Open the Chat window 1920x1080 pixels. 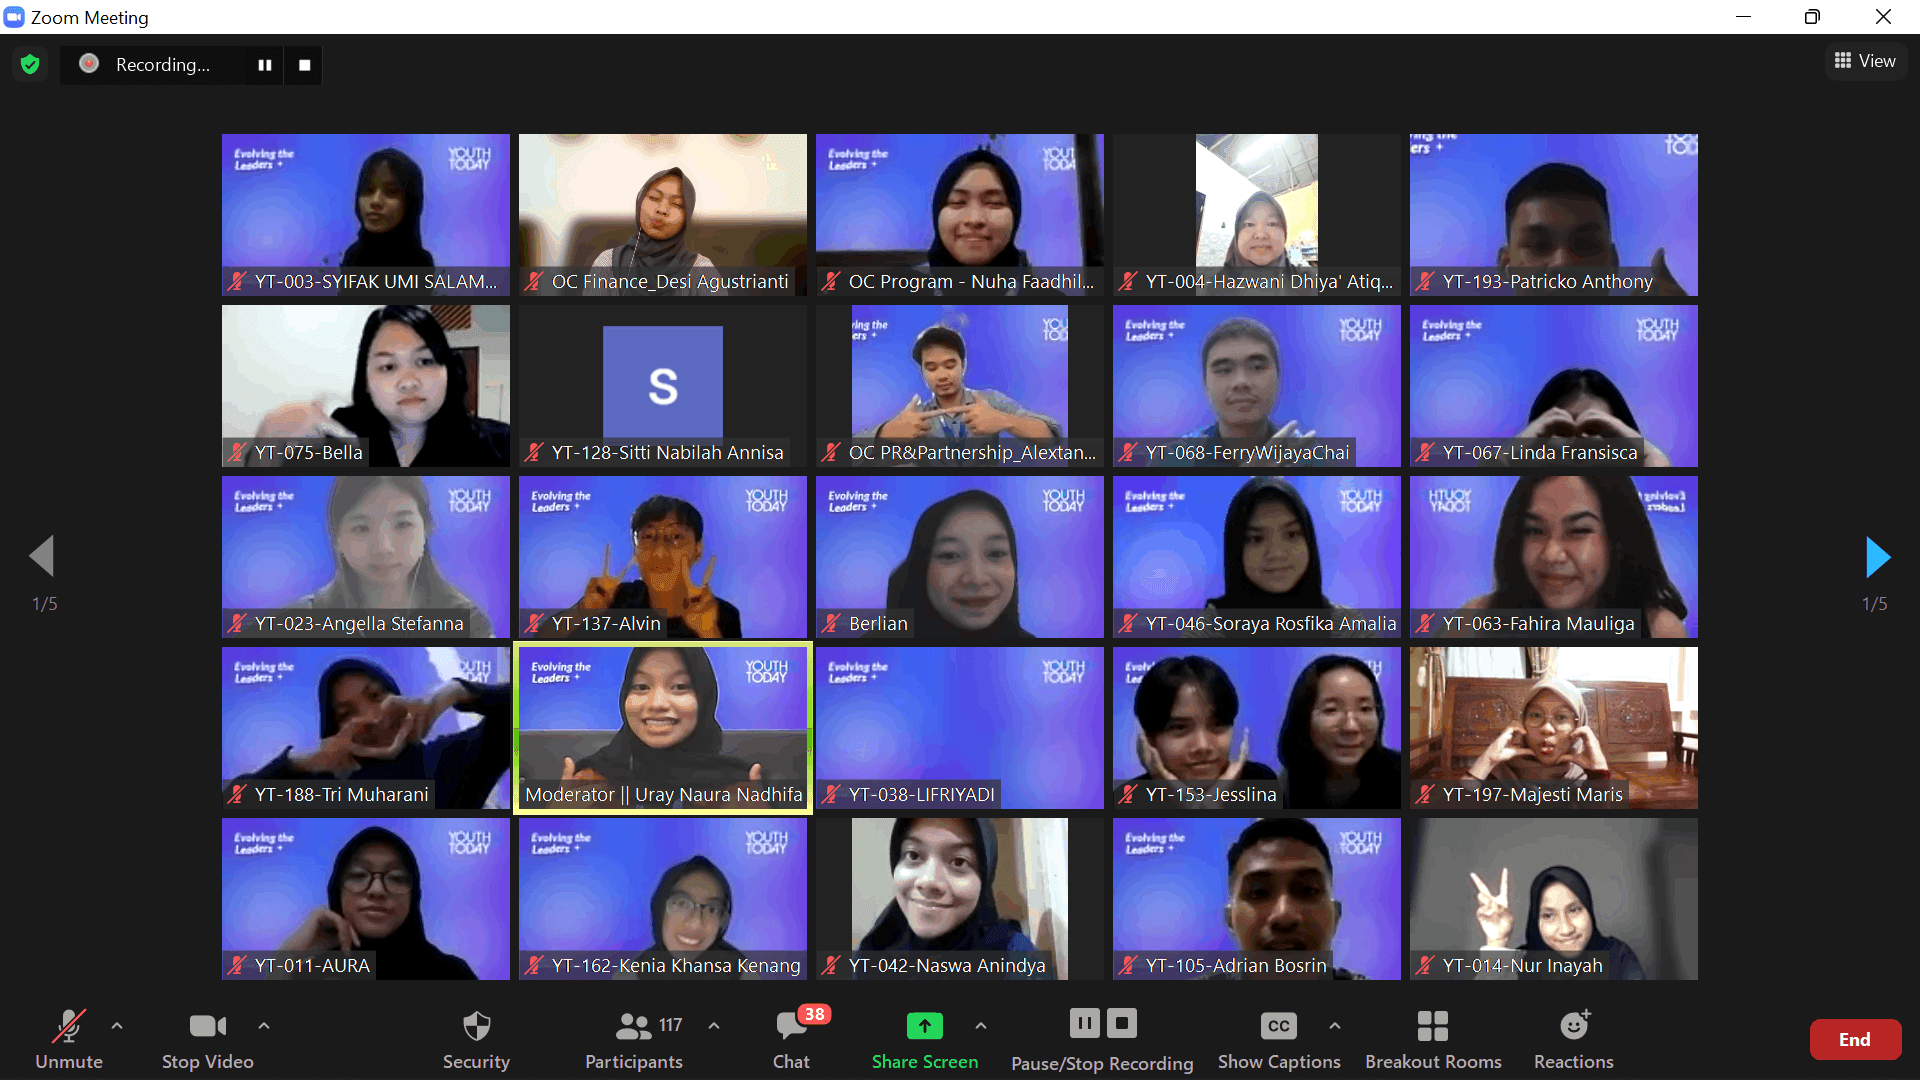coord(791,1027)
